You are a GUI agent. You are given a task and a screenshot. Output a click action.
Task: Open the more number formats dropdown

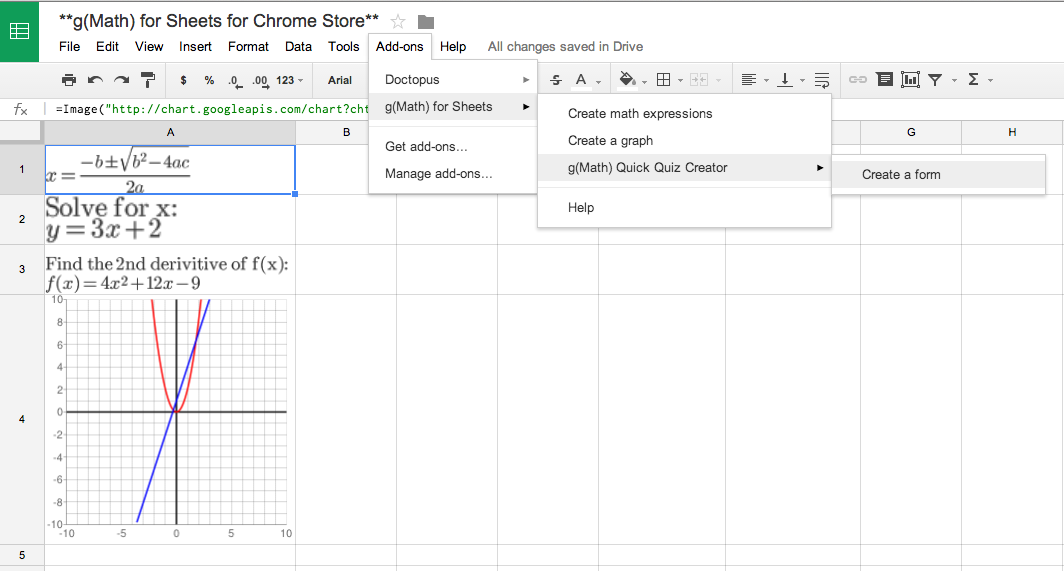pyautogui.click(x=288, y=80)
